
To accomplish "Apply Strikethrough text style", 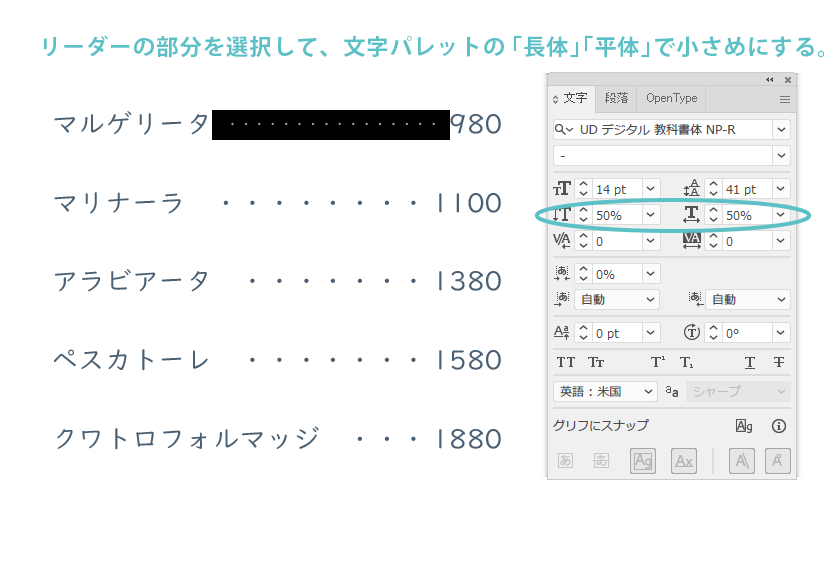I will click(779, 362).
